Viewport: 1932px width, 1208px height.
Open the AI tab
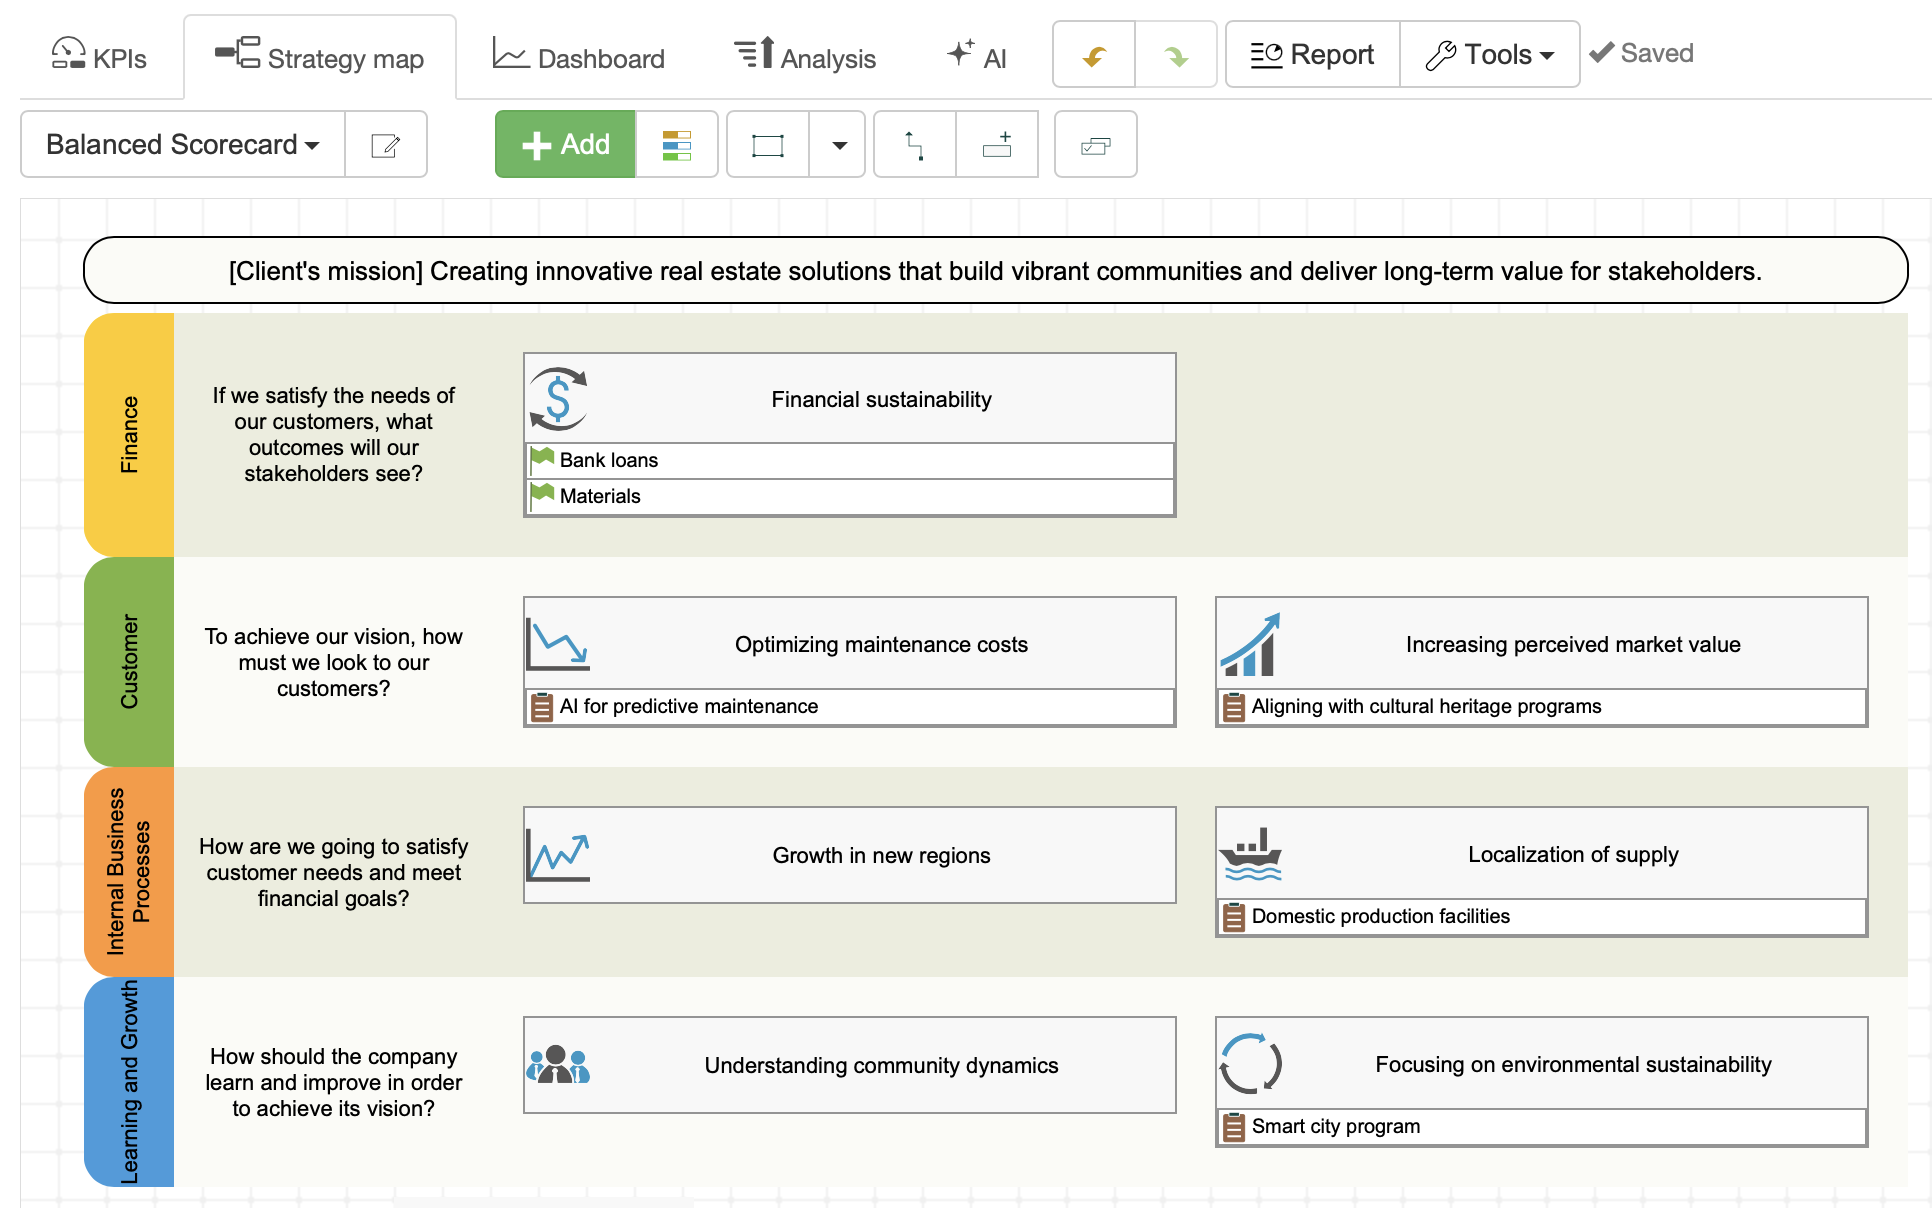pyautogui.click(x=976, y=58)
